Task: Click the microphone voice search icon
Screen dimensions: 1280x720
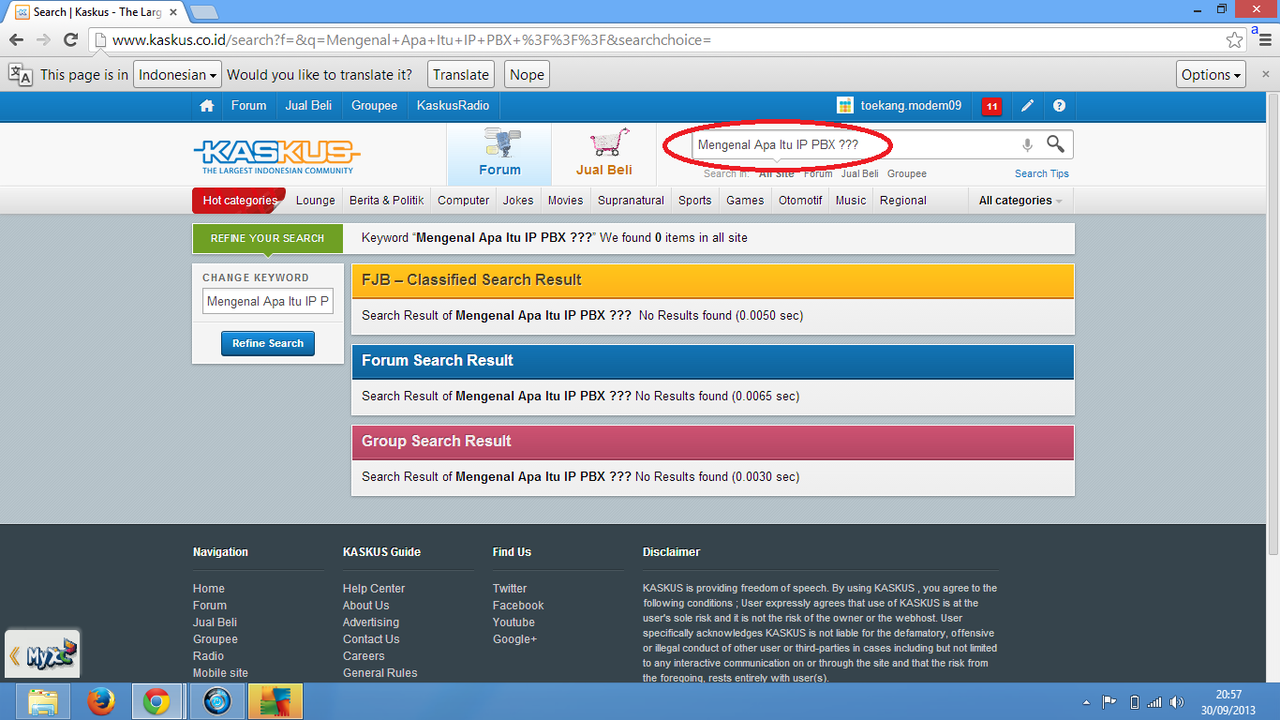Action: (x=1027, y=145)
